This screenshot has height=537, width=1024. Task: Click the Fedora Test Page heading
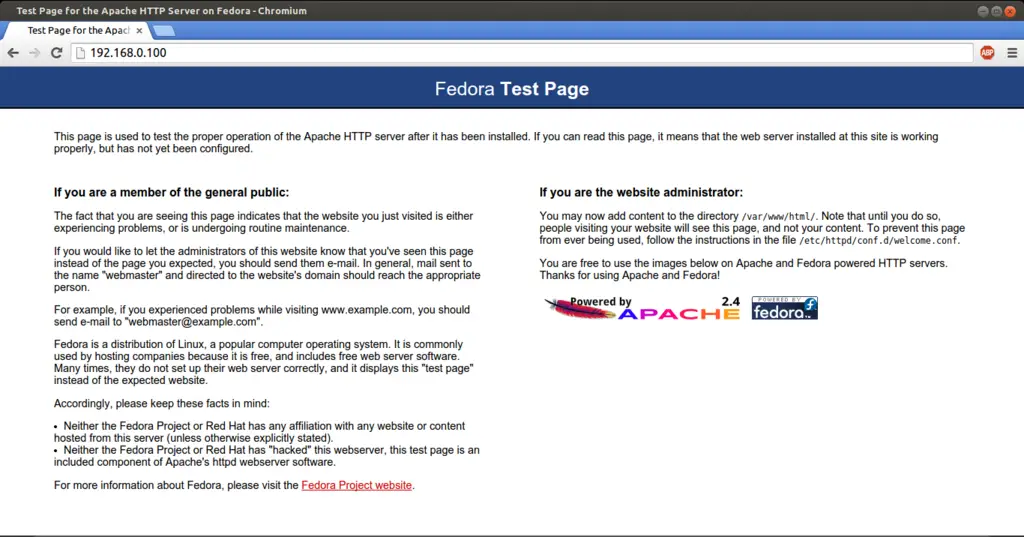tap(512, 89)
